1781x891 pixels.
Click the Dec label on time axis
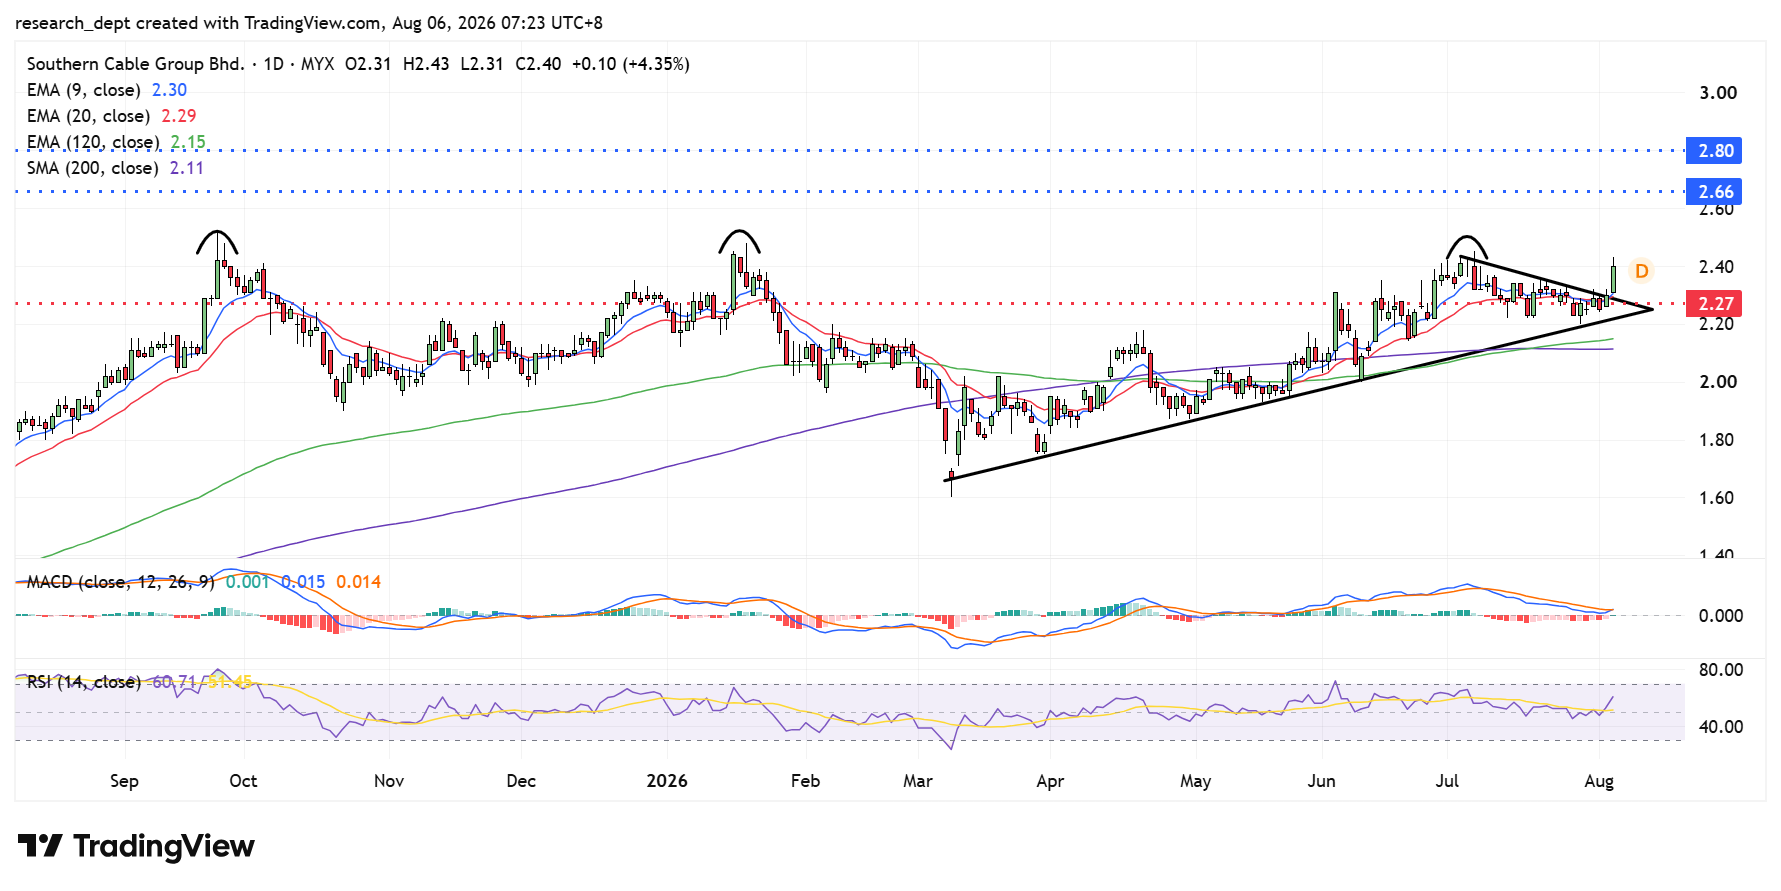coord(521,781)
